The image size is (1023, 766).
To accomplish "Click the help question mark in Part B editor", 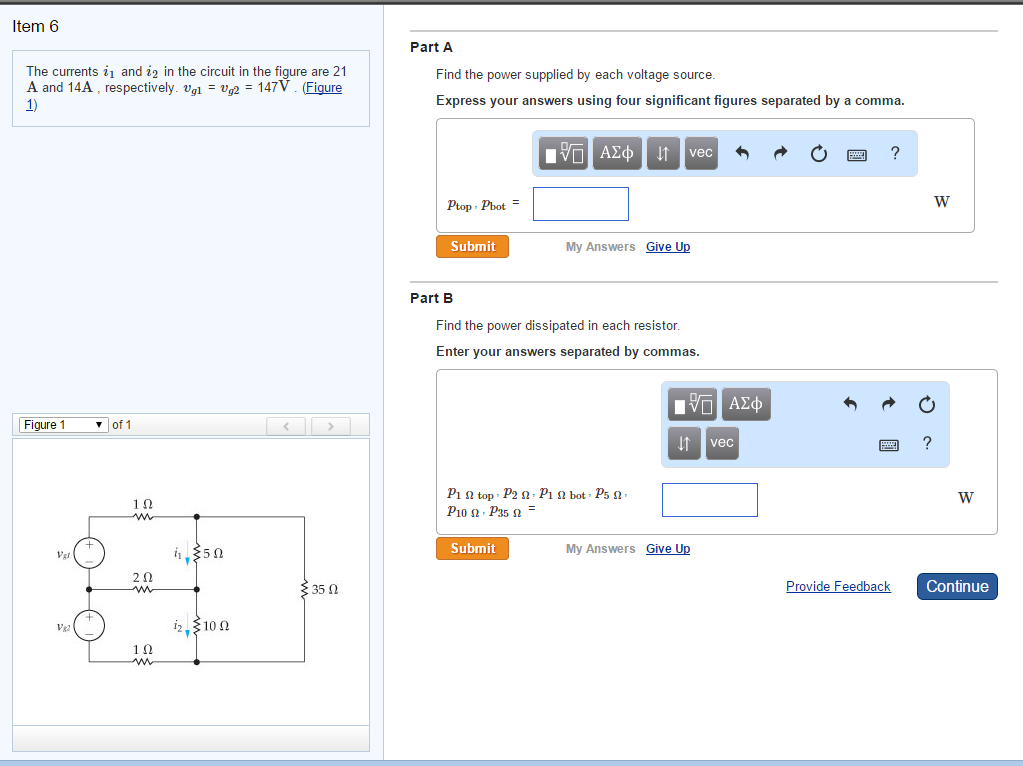I will click(926, 445).
